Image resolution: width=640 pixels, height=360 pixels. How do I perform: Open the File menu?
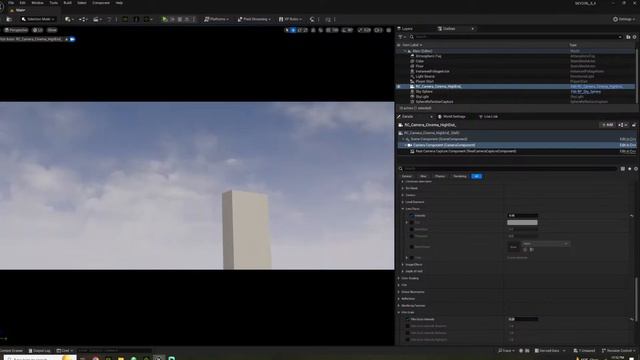point(11,3)
